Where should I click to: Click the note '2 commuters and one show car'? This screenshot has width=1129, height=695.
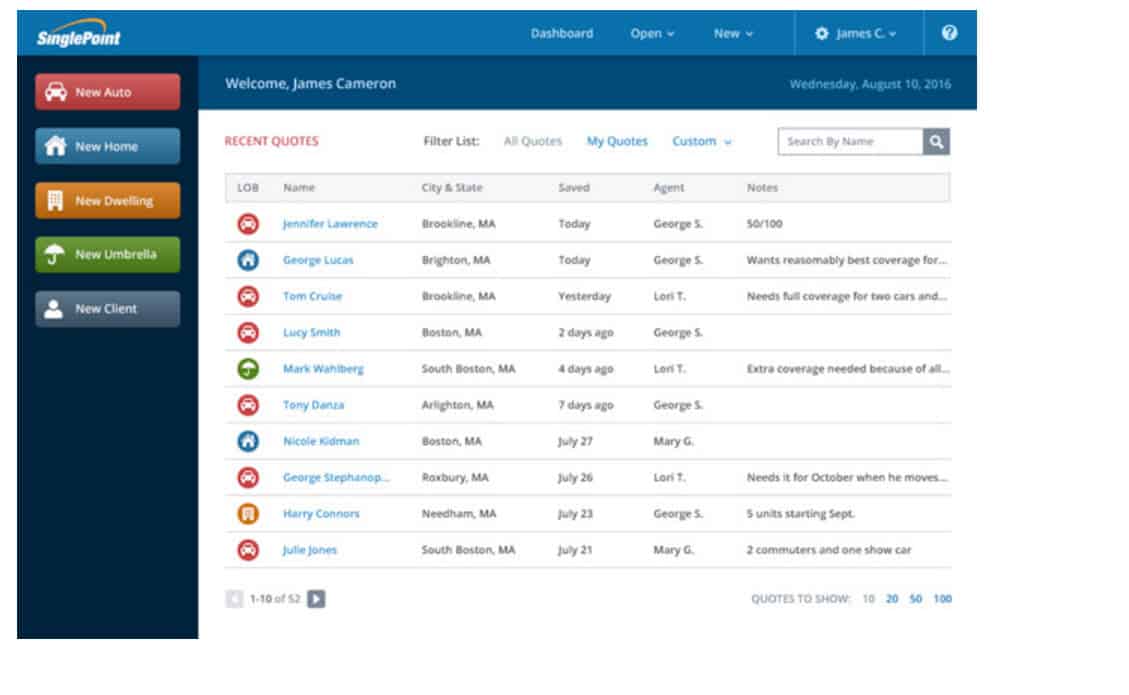[x=829, y=550]
